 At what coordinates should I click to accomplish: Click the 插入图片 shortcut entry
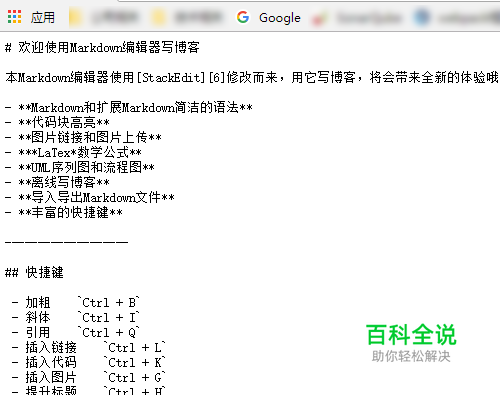pos(51,378)
